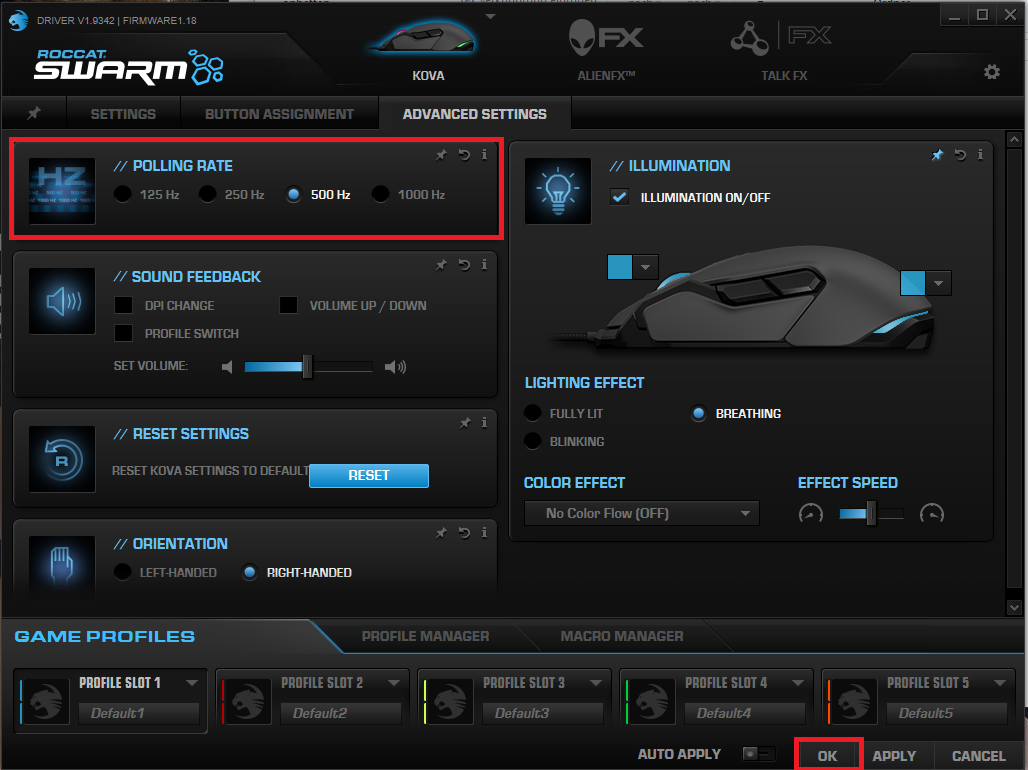Show info for Orientation panel

tap(484, 533)
